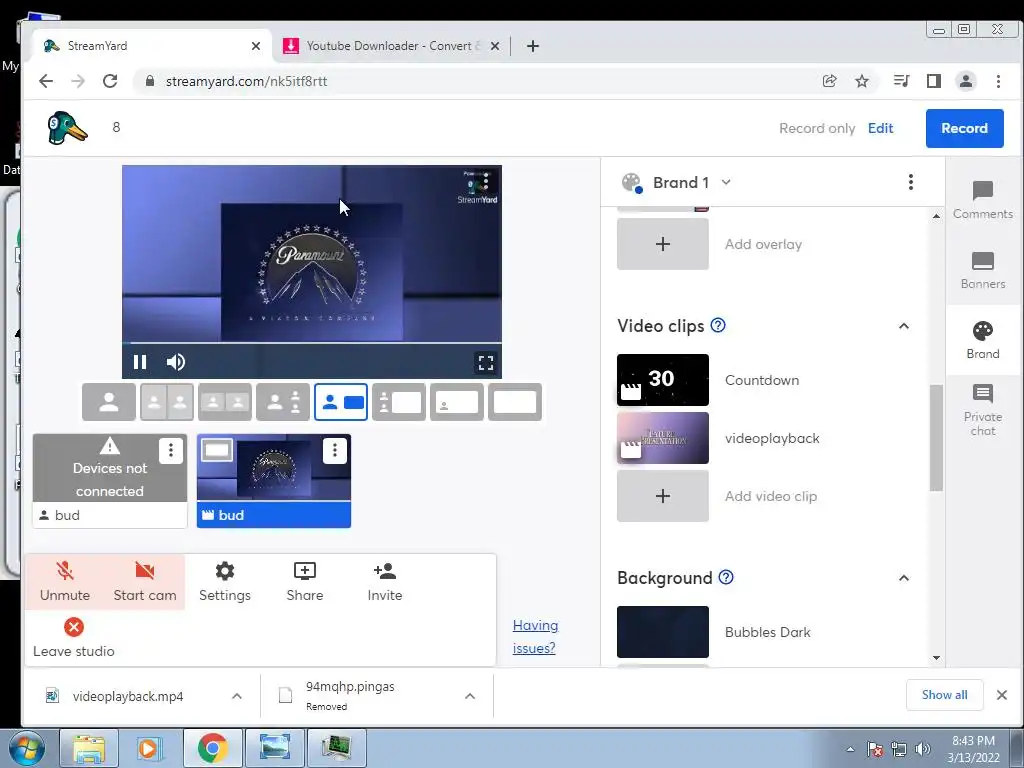Select the full screen-only layout
Viewport: 1024px width, 768px height.
click(515, 402)
